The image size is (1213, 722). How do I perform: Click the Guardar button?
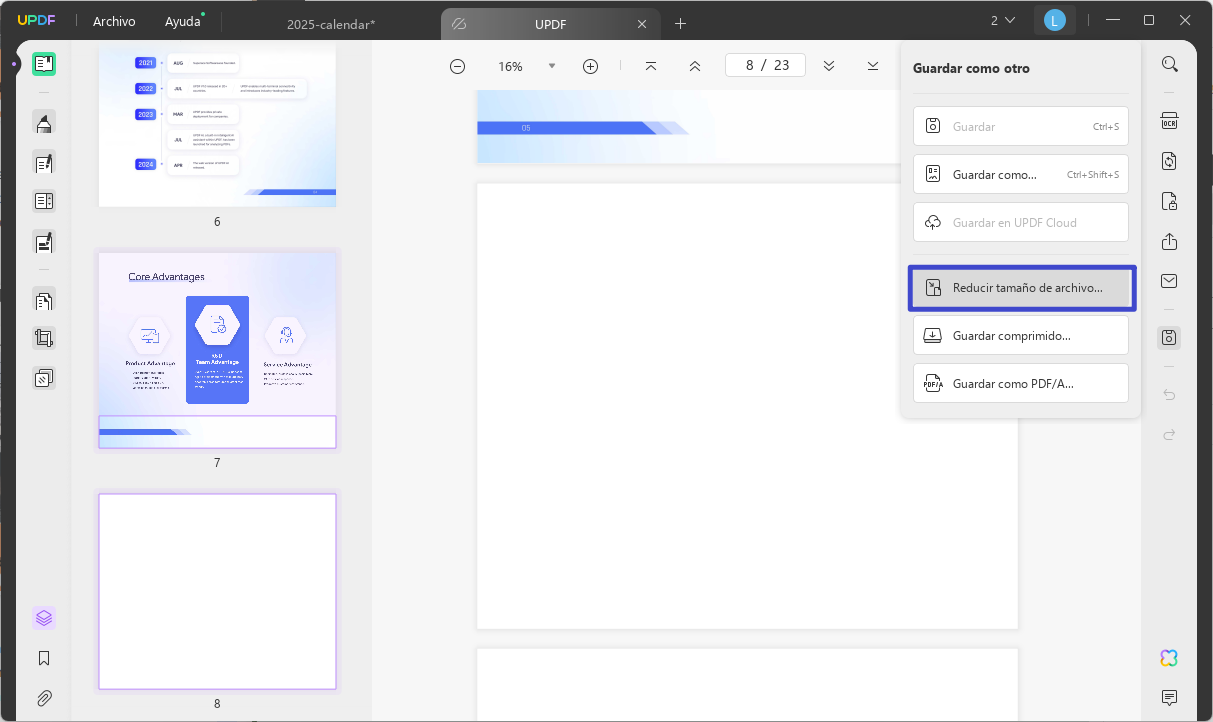point(1020,126)
